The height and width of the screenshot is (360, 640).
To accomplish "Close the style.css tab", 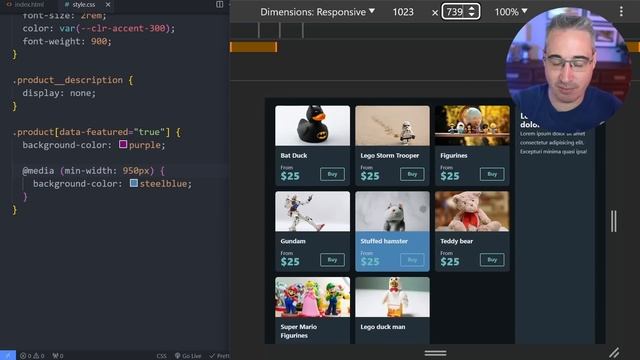I will point(108,4).
